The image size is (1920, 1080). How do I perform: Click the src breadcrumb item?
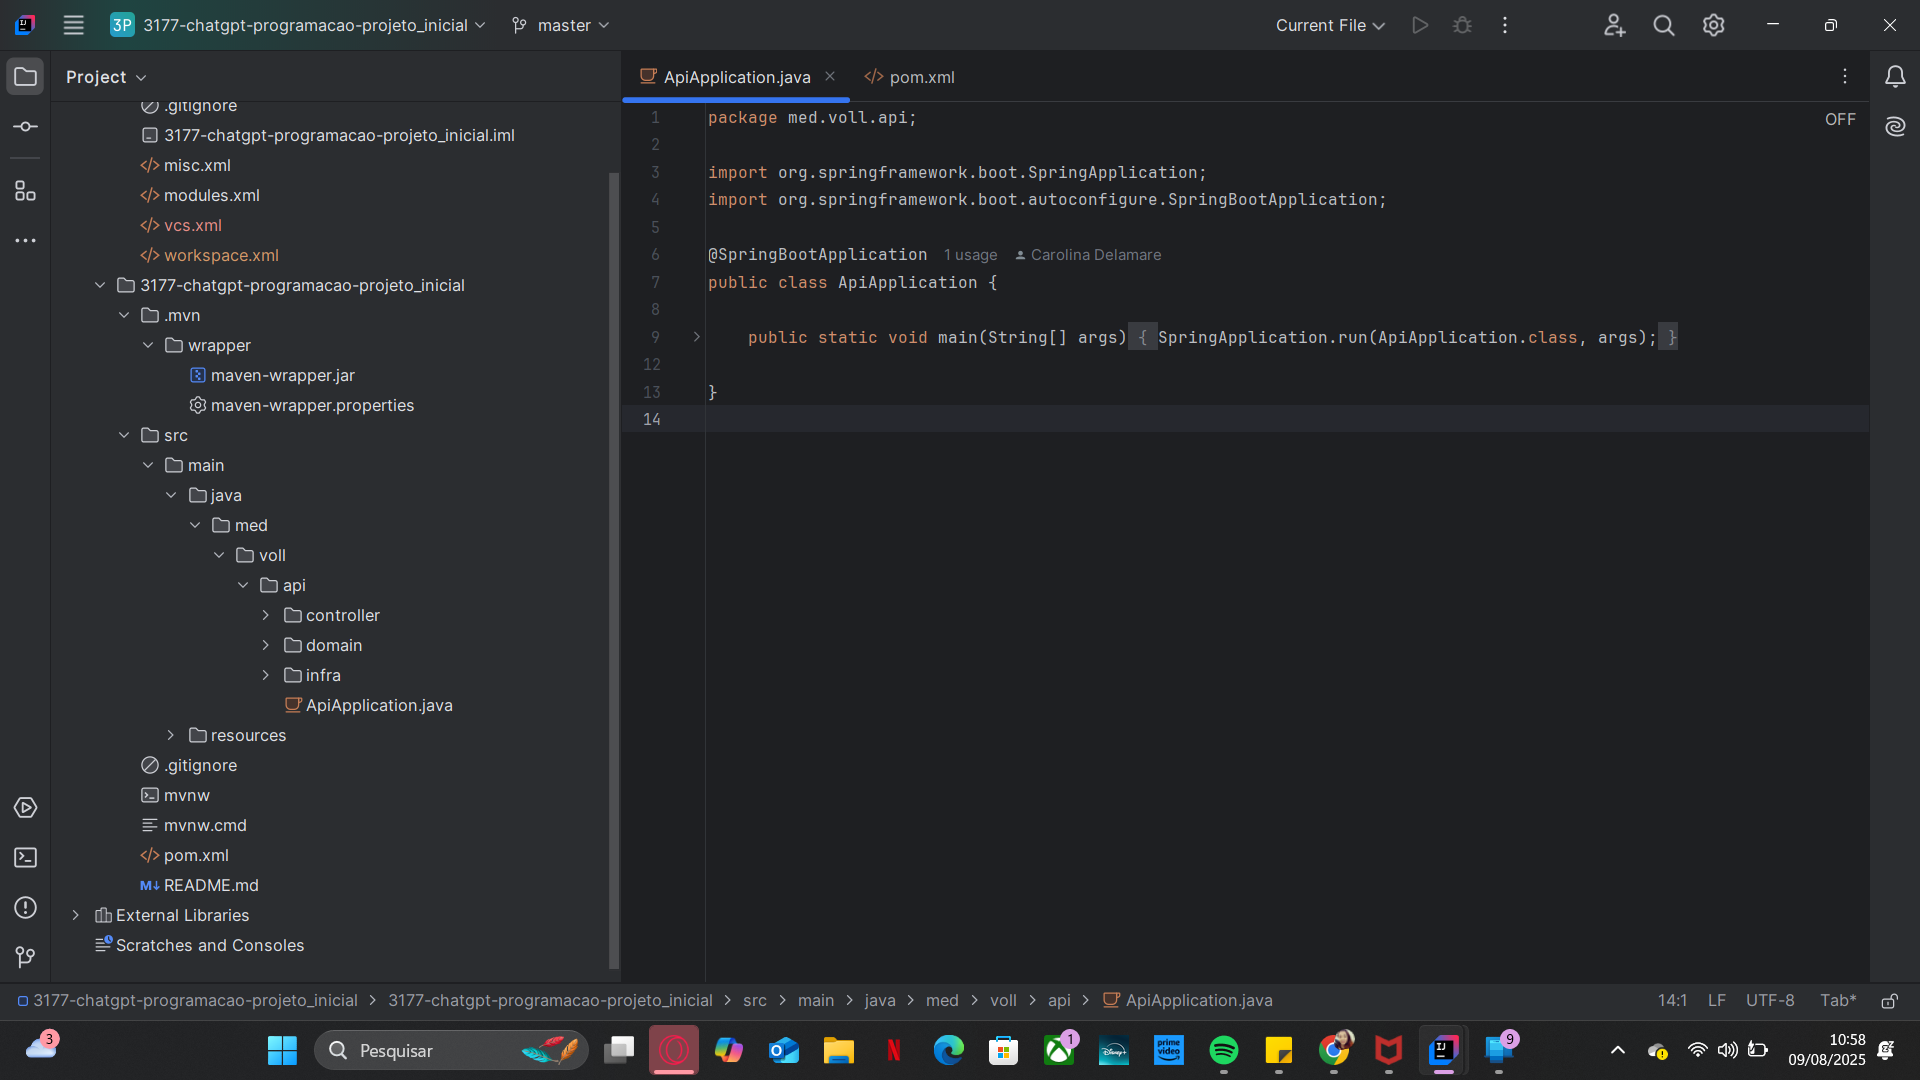(x=755, y=1001)
